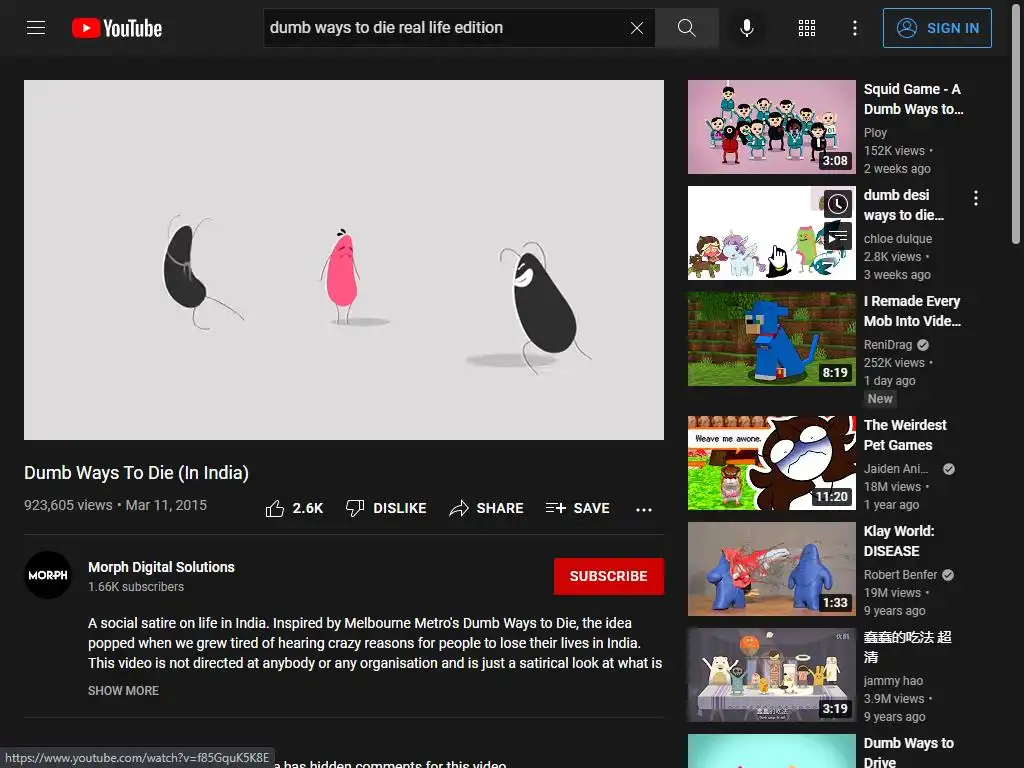Screen dimensions: 1024x768
Task: Open options menu for dumb desi video
Action: point(976,199)
